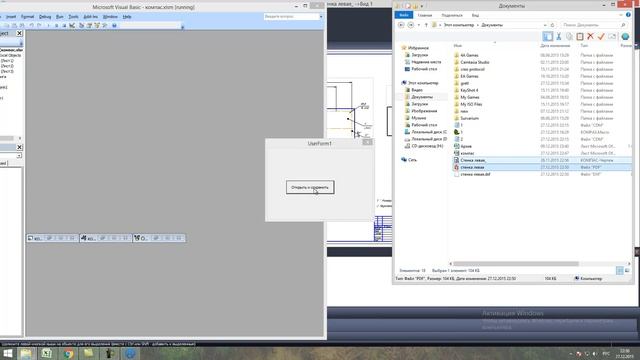Open the help question box dropdown in Visual Basic
The width and height of the screenshot is (640, 360).
coord(321,16)
